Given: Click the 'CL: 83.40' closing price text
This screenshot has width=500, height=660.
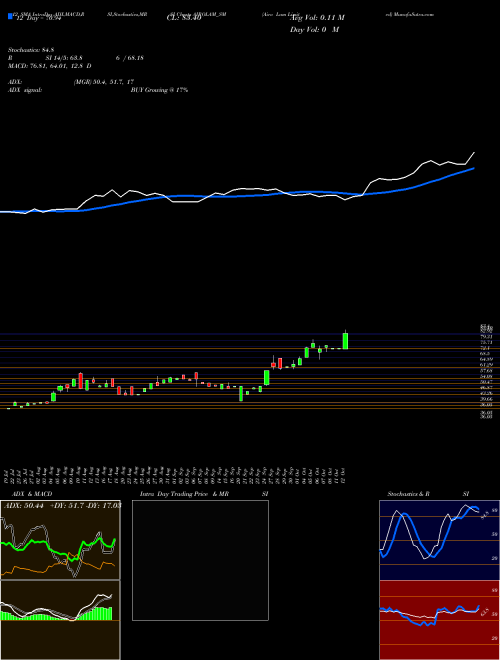Looking at the screenshot, I should click(184, 18).
